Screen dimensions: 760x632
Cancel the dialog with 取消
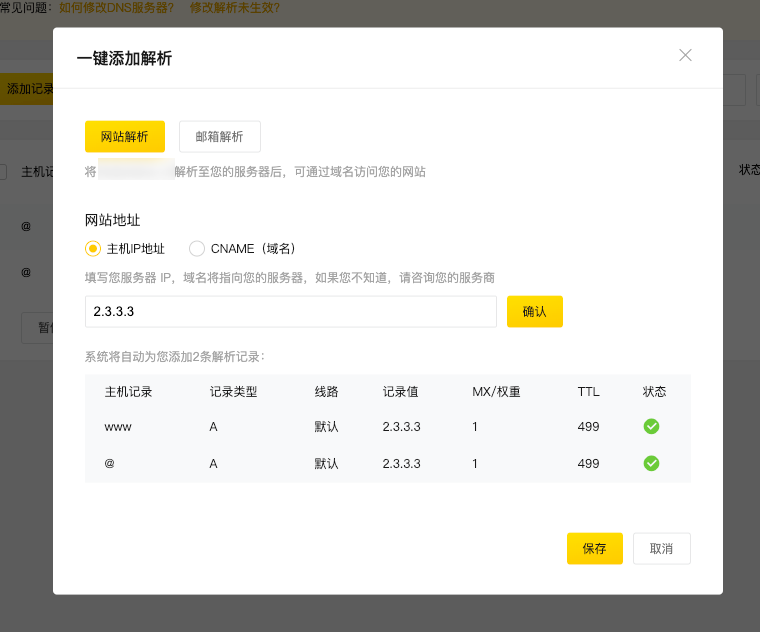click(661, 548)
